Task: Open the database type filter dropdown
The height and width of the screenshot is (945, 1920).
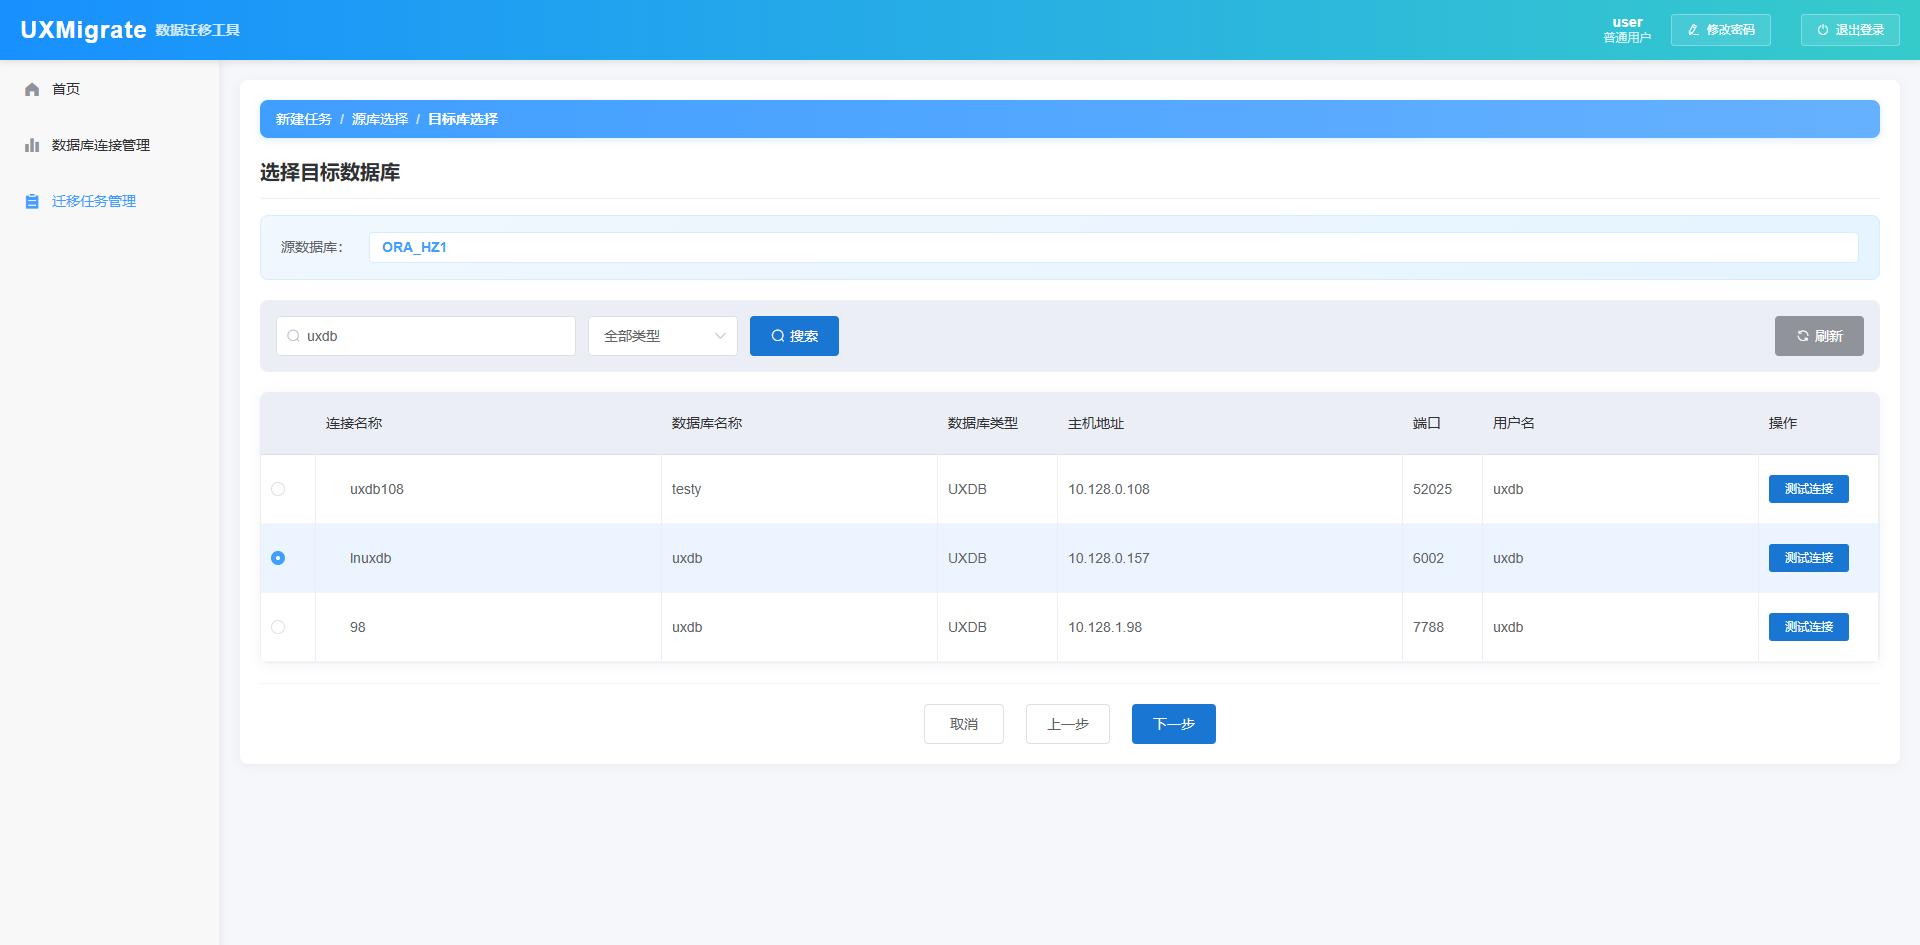Action: (662, 337)
